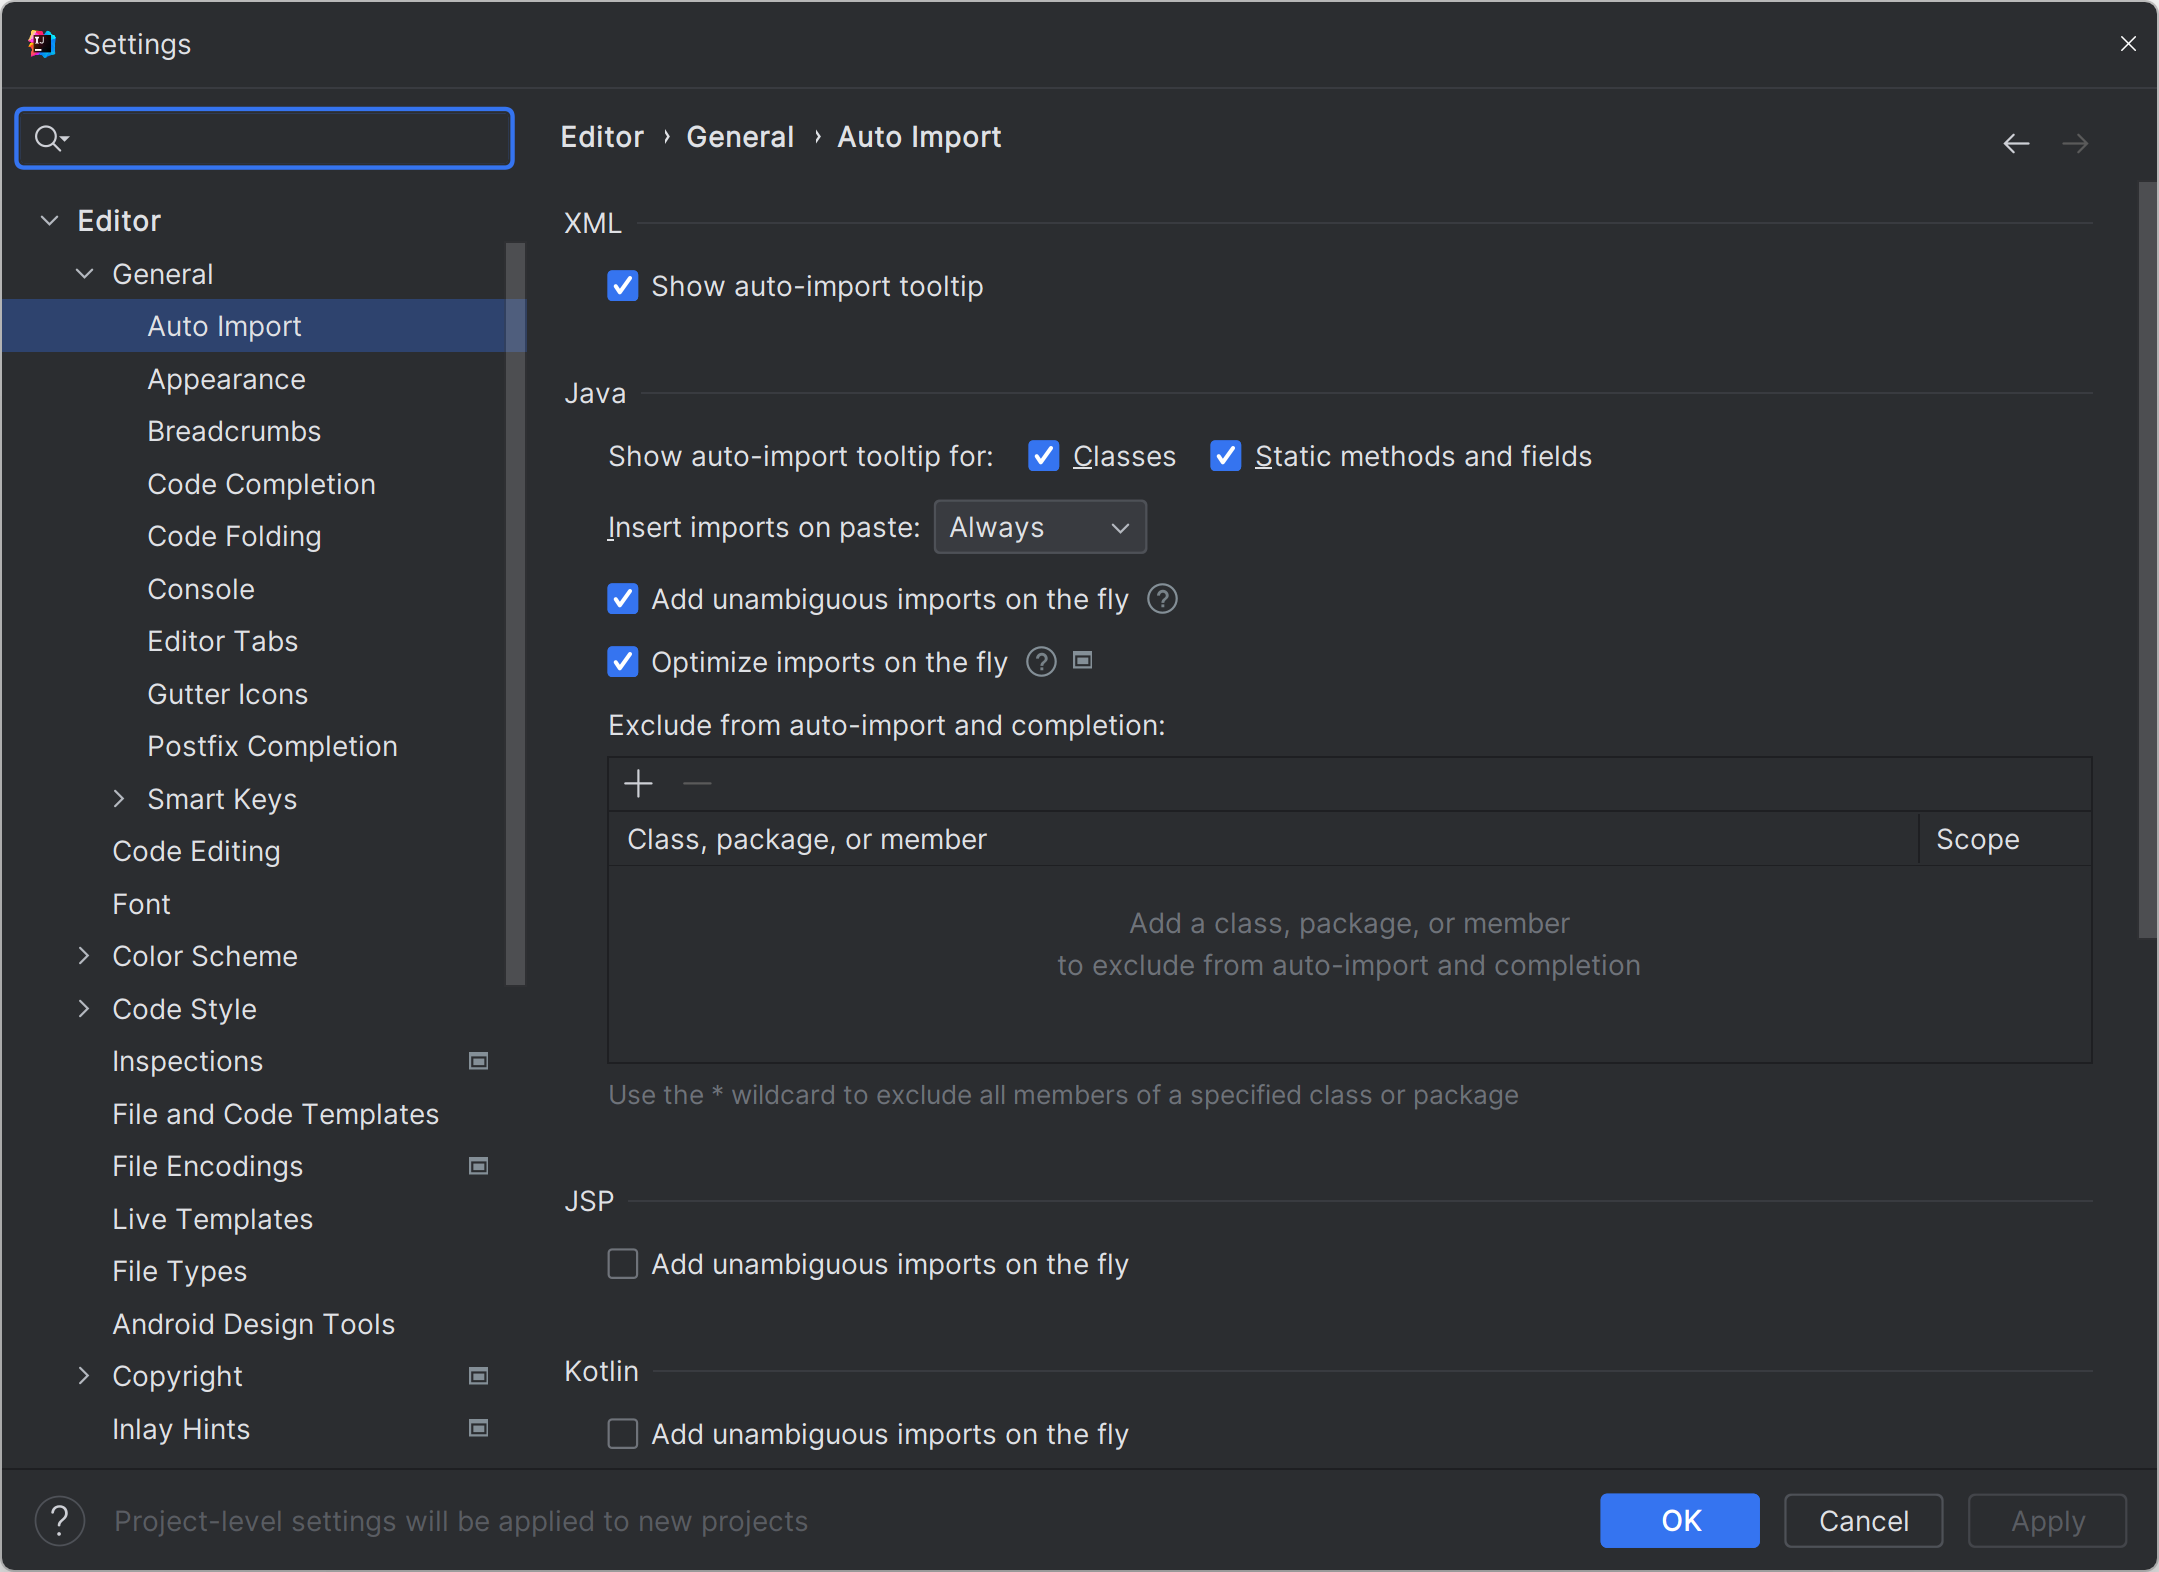Open File and Code Templates
The width and height of the screenshot is (2159, 1572).
(276, 1114)
